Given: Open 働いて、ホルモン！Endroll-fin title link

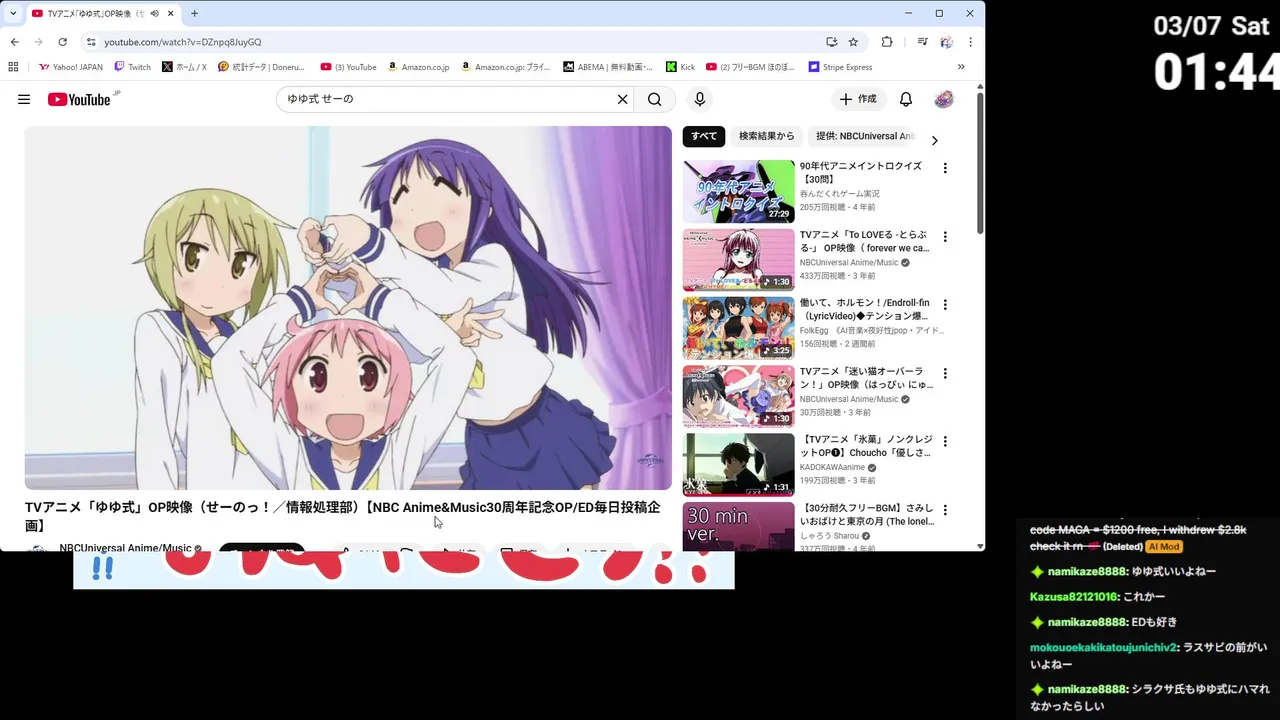Looking at the screenshot, I should click(x=865, y=309).
